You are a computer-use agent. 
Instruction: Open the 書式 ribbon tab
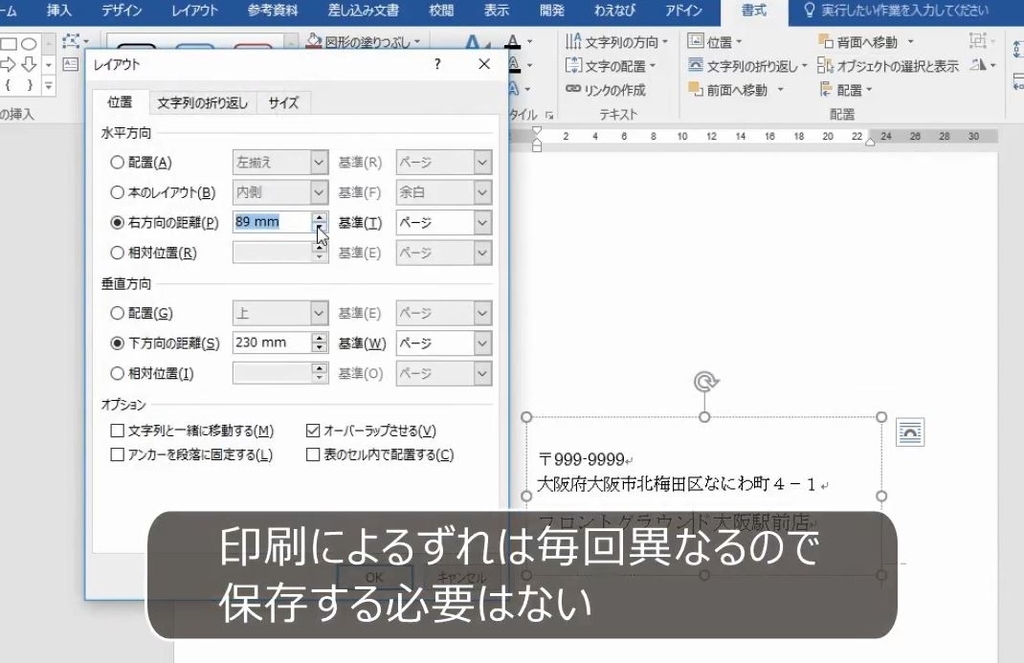coord(754,10)
